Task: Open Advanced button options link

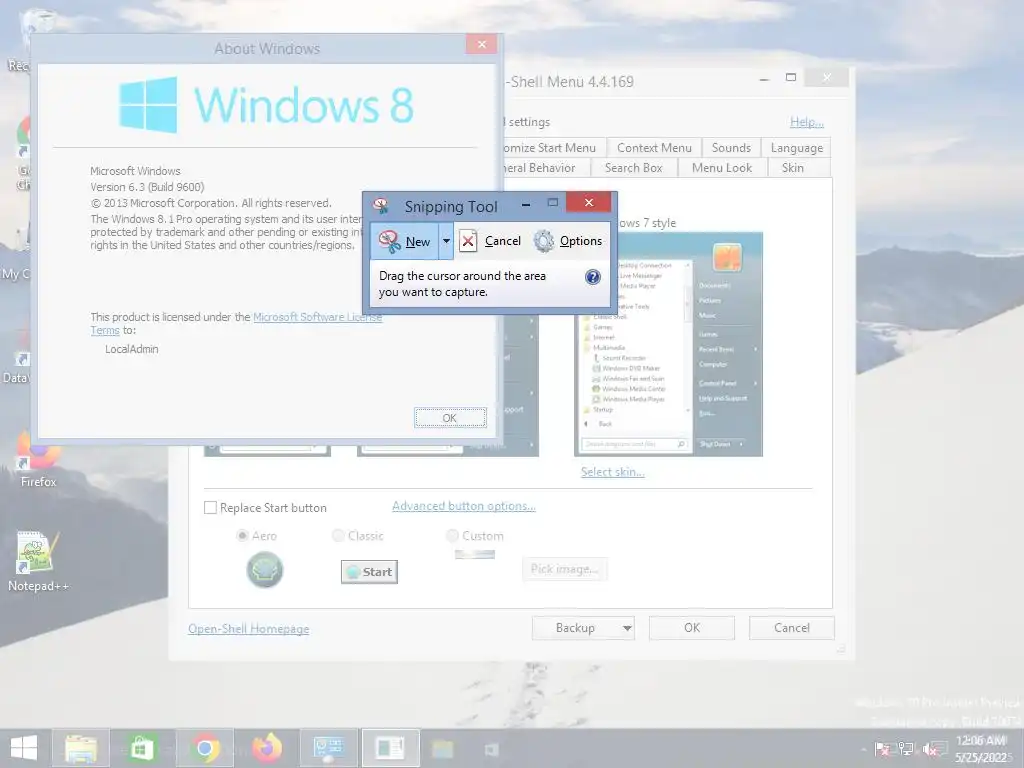Action: [464, 506]
